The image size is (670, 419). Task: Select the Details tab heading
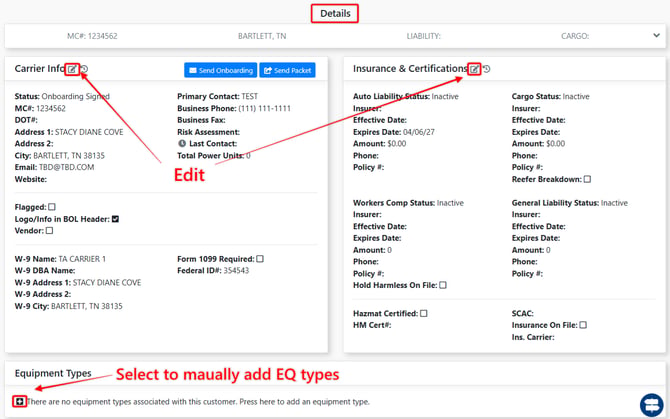[x=335, y=14]
